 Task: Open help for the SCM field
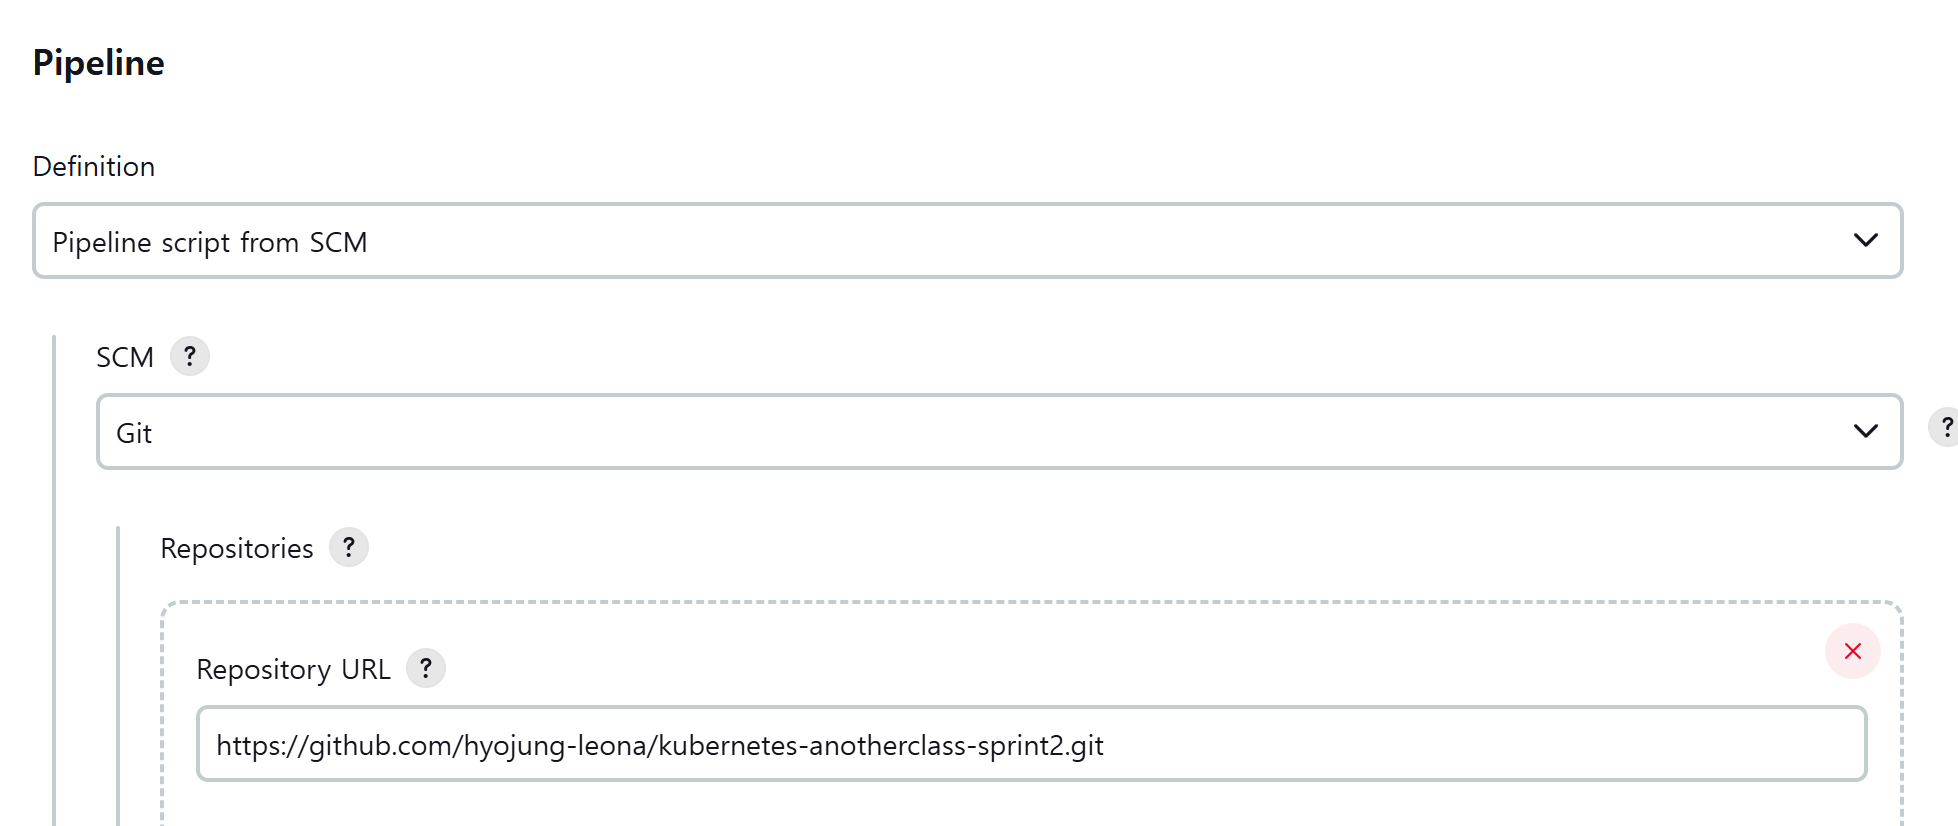point(189,356)
